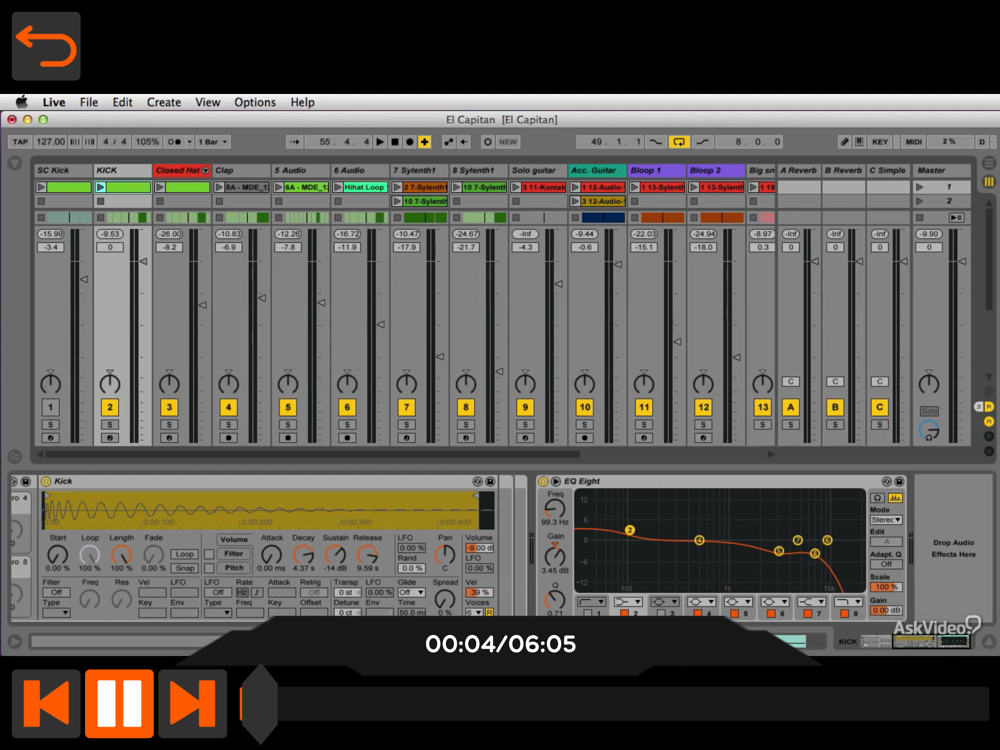Image resolution: width=1000 pixels, height=750 pixels.
Task: Click the NEW scene capture button
Action: pyautogui.click(x=508, y=142)
